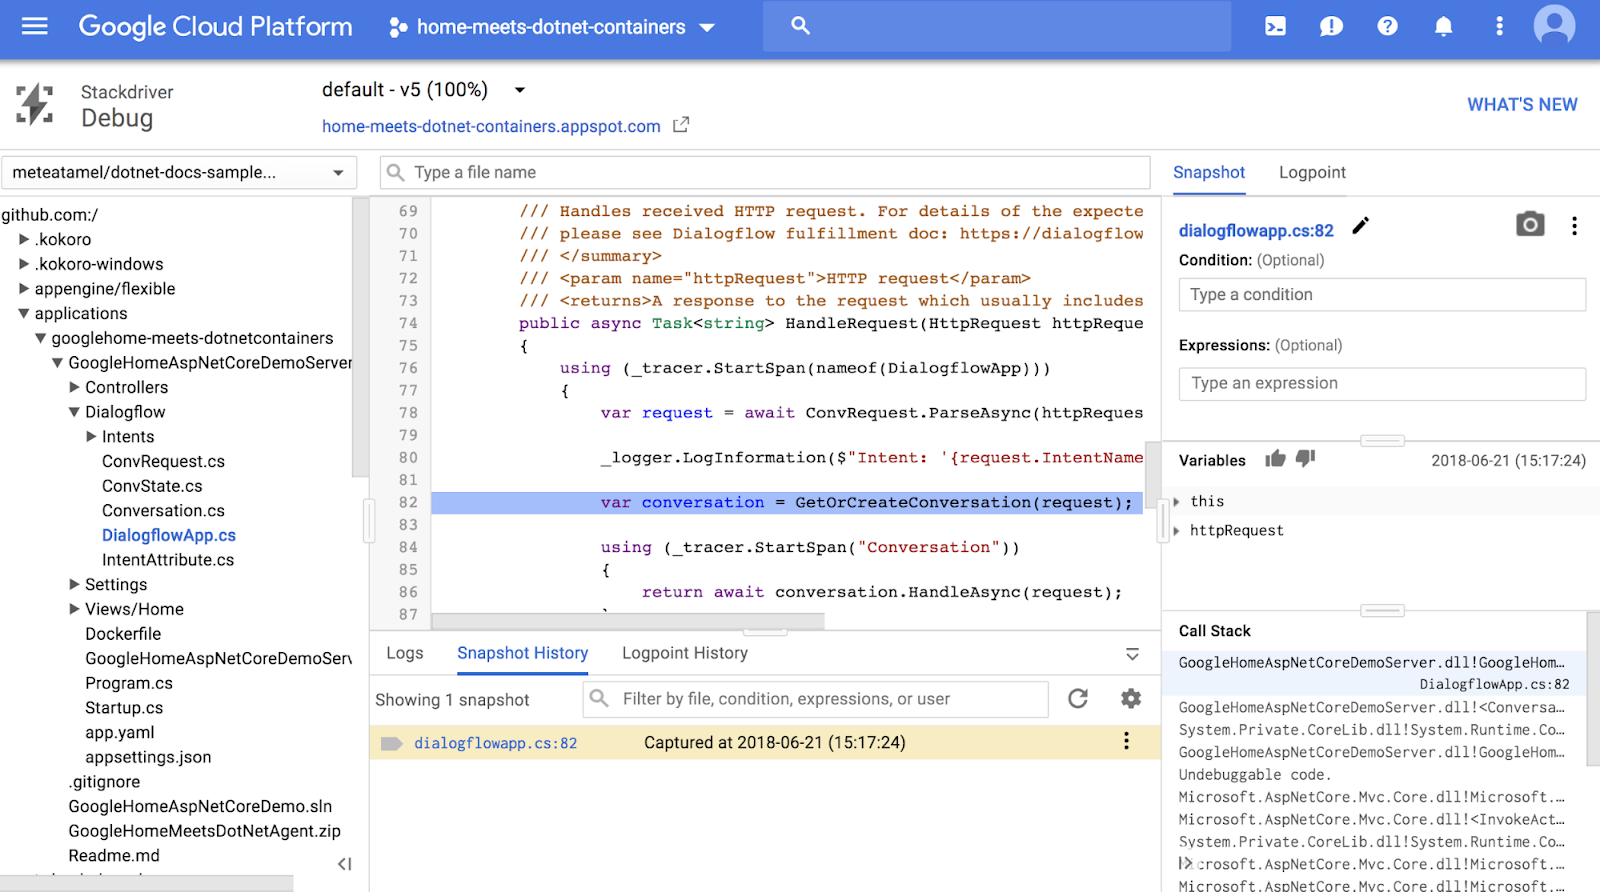Open DialogflowApp.cs in file tree
Image resolution: width=1600 pixels, height=892 pixels.
[169, 535]
